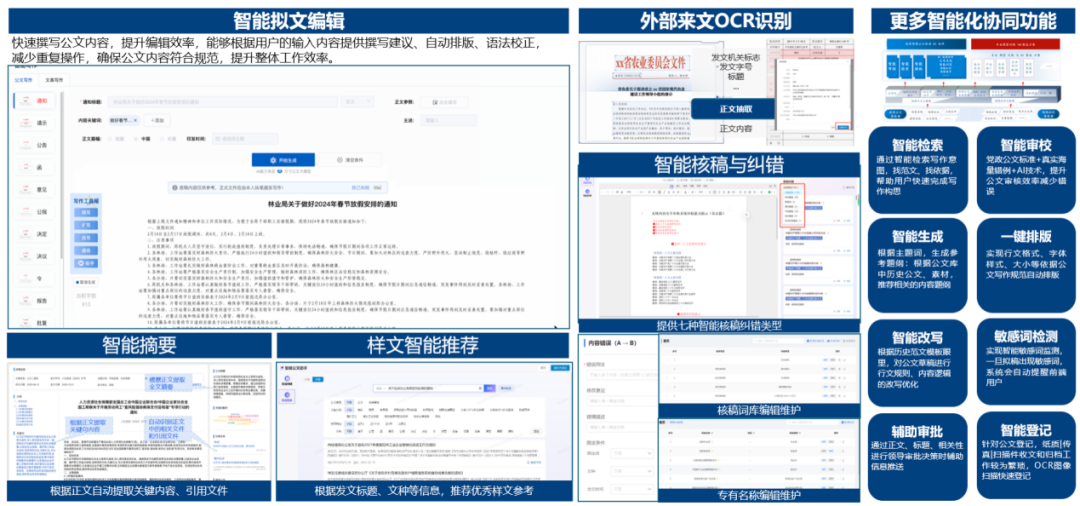Open the 印发时间 date picker
Screen dimensions: 1080x506
coord(245,138)
